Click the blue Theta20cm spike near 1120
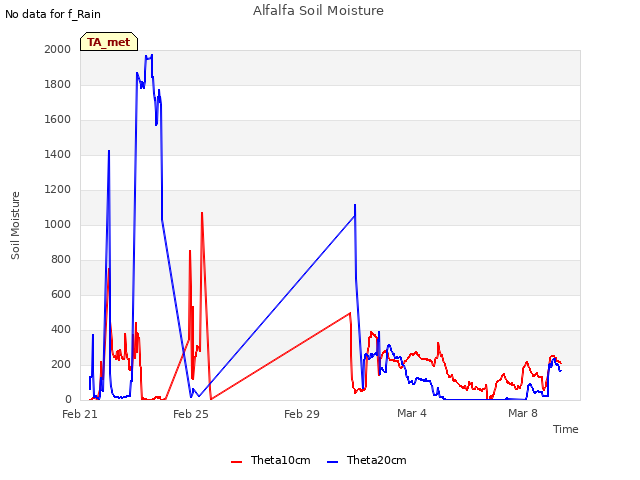The height and width of the screenshot is (480, 640). [355, 205]
